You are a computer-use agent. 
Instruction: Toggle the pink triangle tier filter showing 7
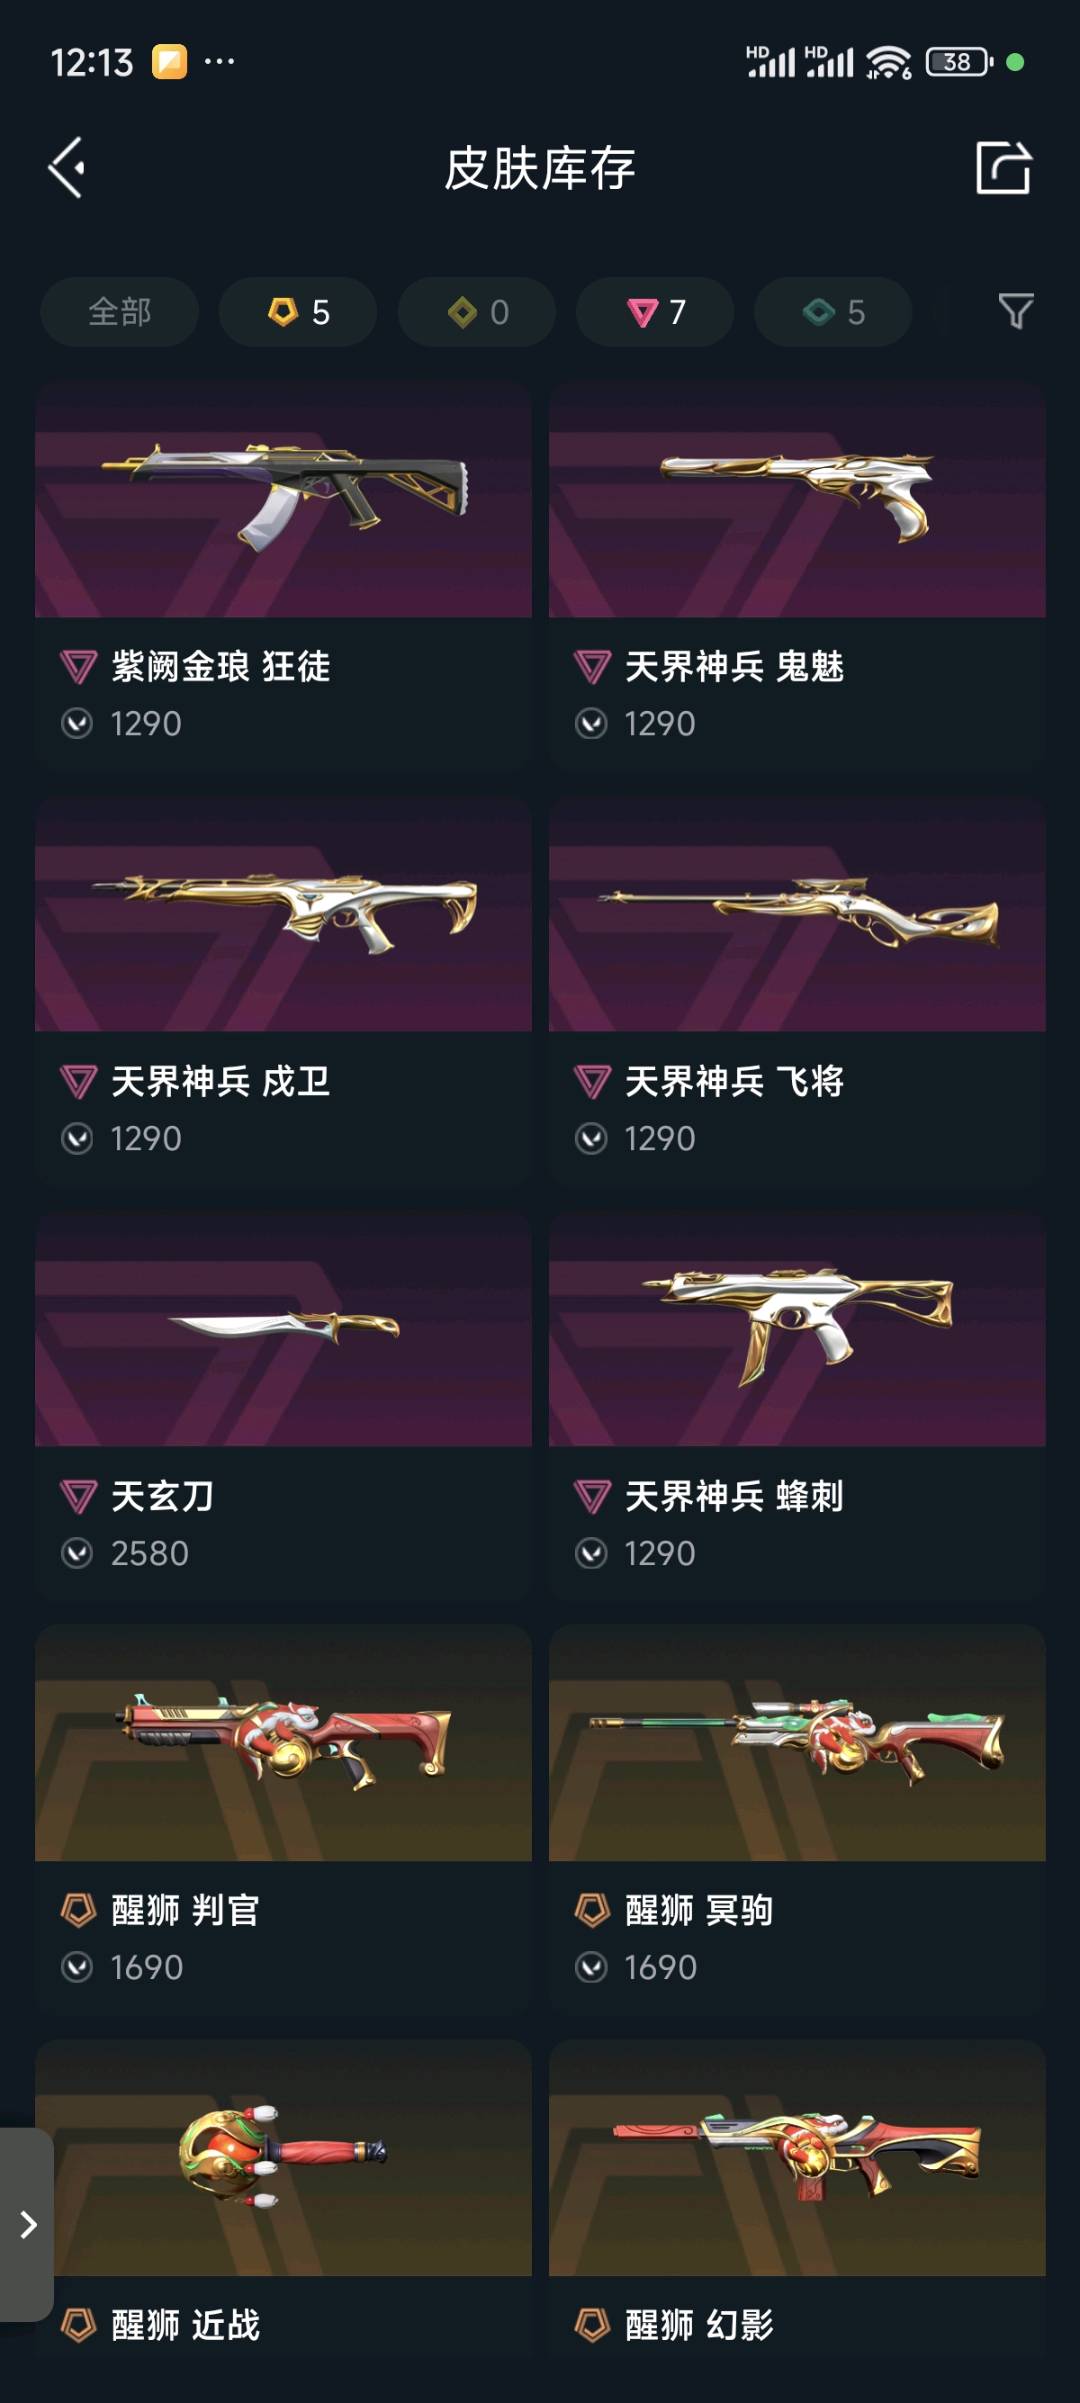[x=655, y=312]
